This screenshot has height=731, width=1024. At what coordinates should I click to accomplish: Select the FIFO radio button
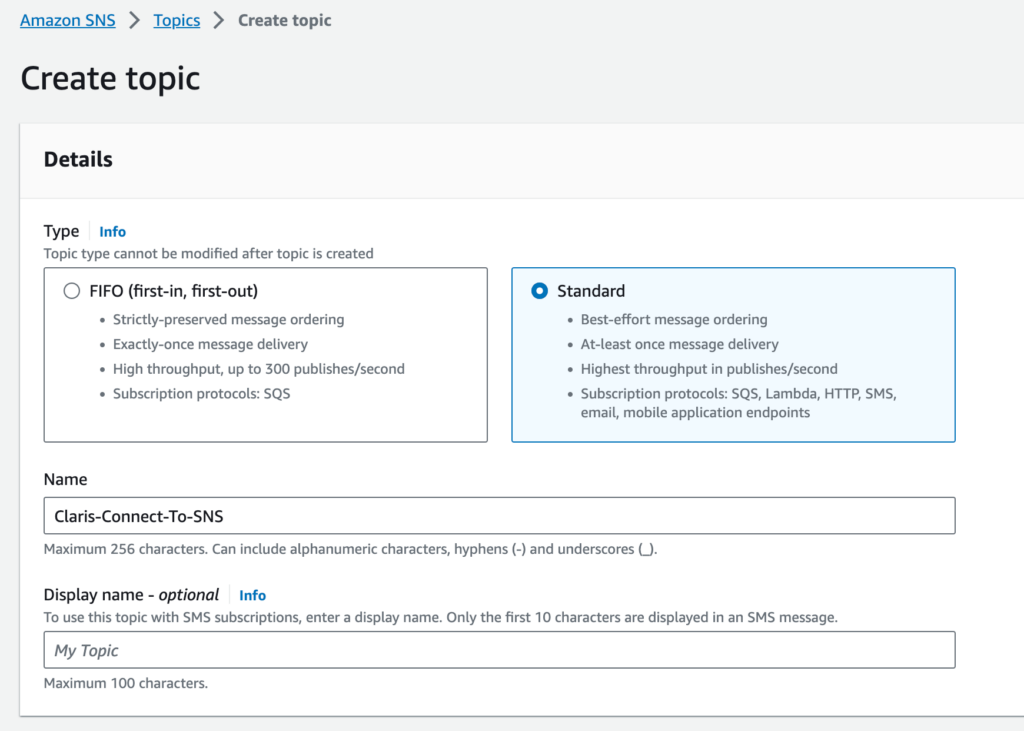71,291
